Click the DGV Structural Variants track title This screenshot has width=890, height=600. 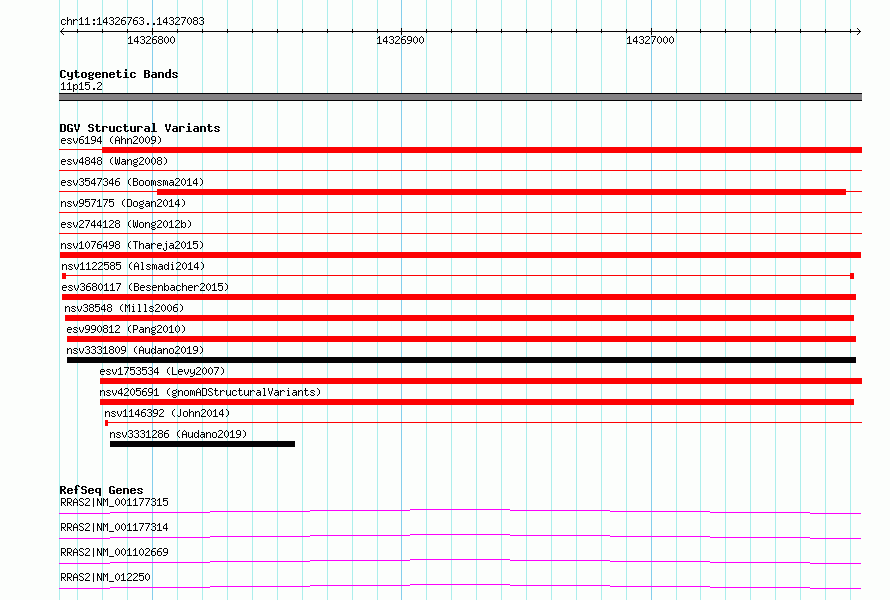point(140,128)
